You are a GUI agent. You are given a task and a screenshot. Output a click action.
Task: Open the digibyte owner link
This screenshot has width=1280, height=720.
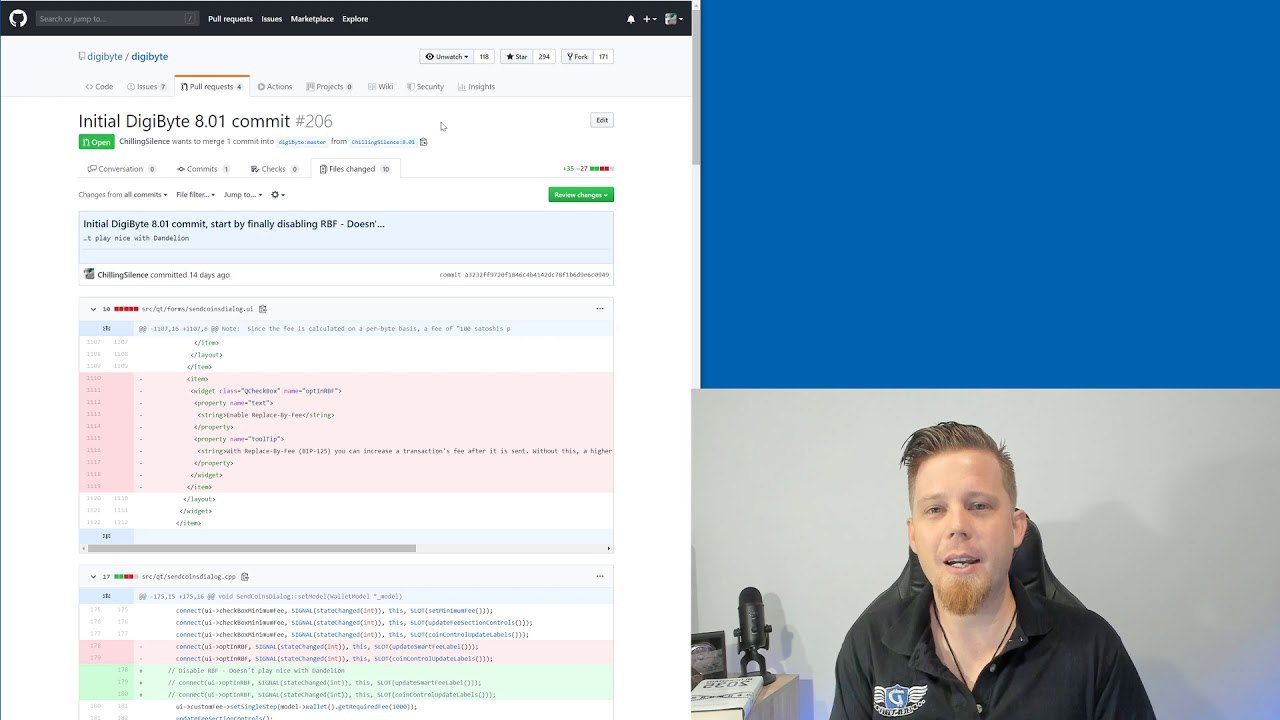(104, 57)
